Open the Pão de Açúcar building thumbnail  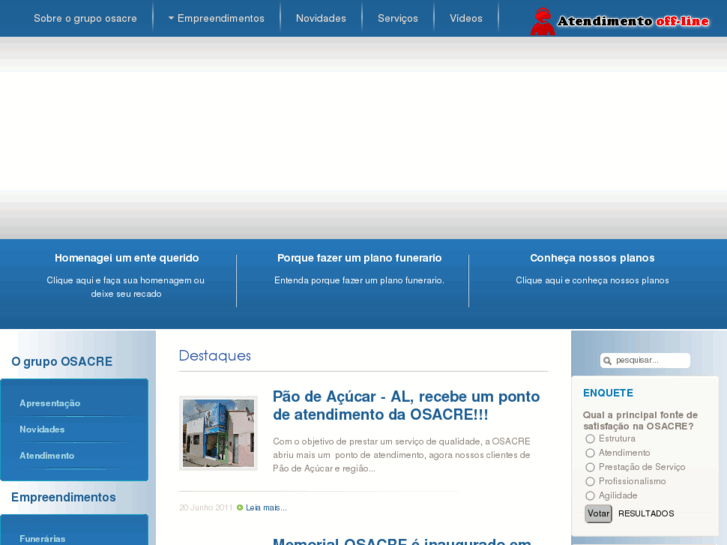(x=218, y=433)
